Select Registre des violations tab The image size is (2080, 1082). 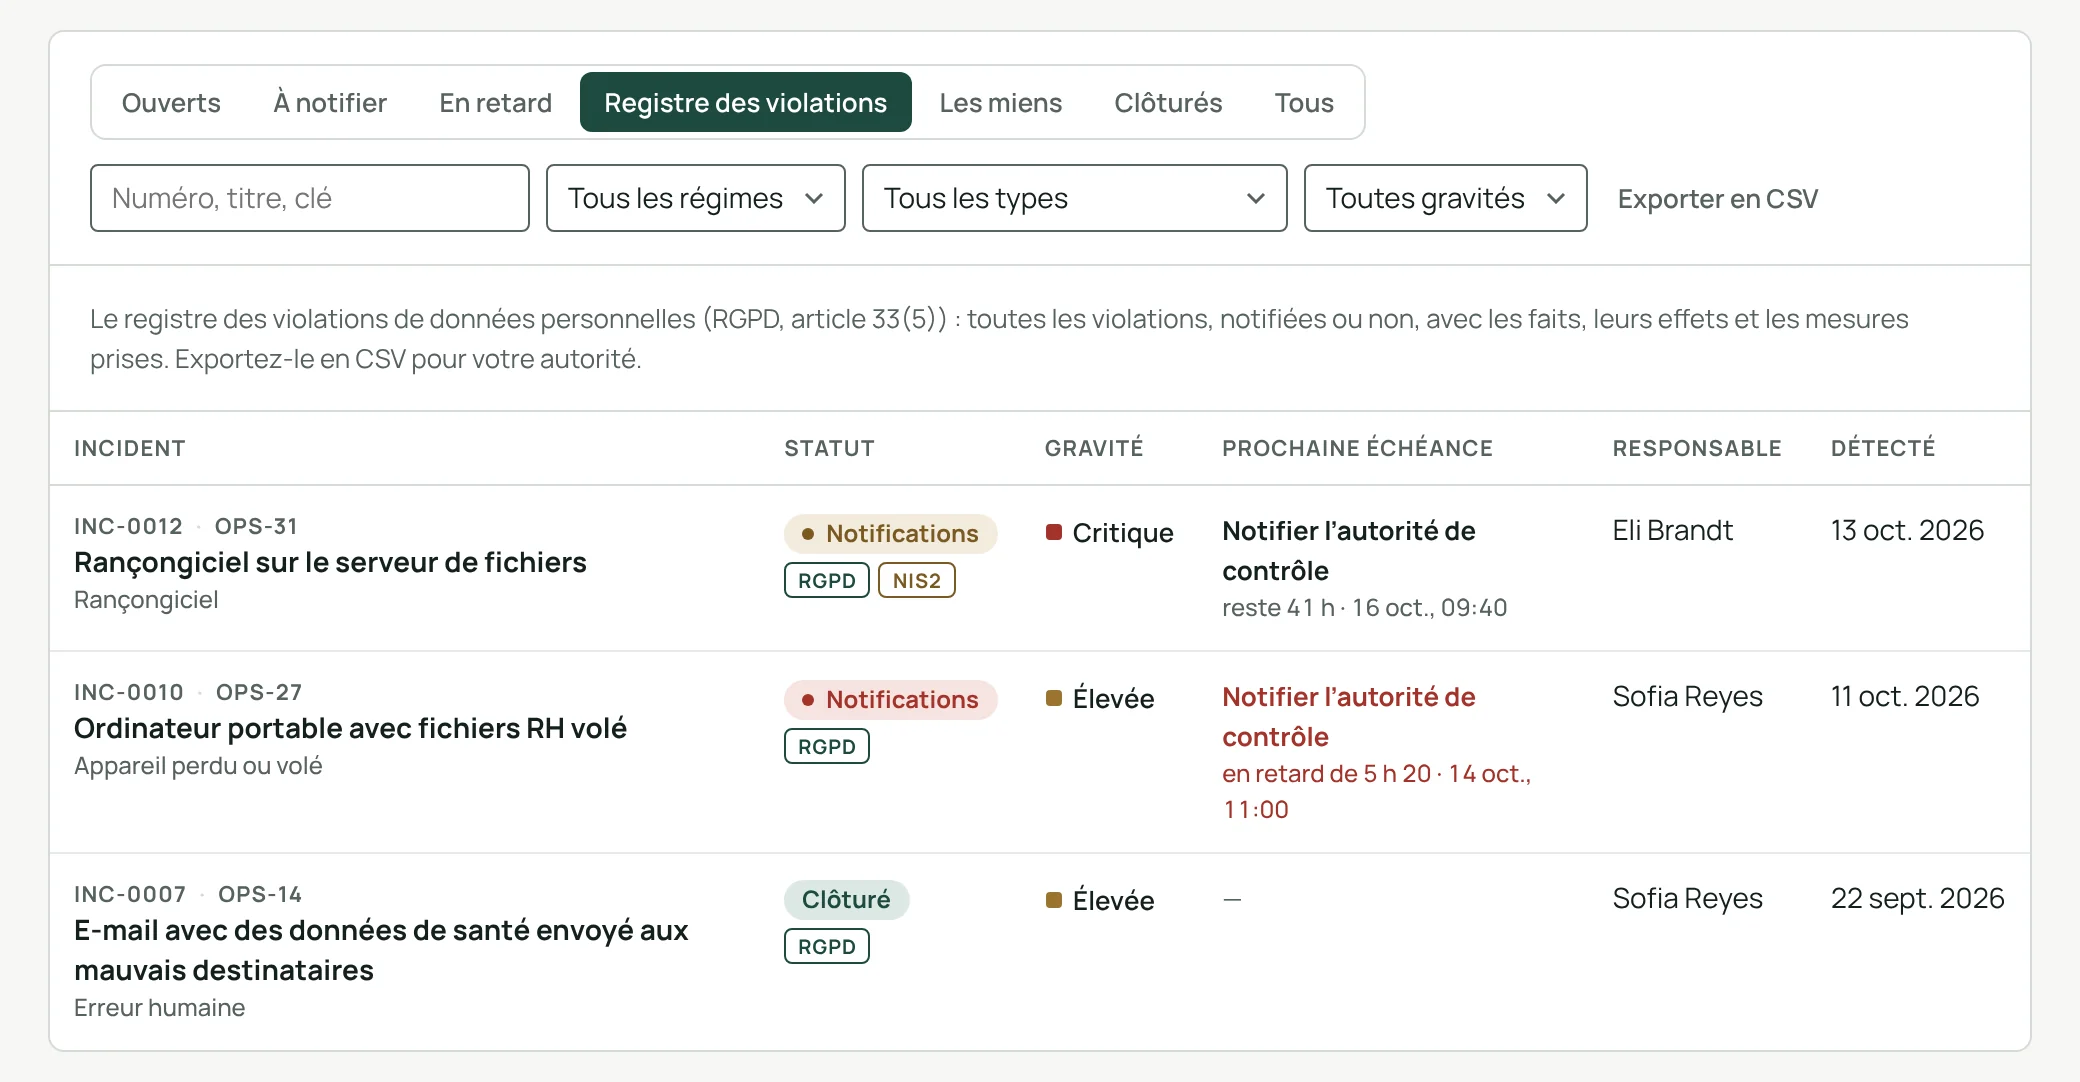click(x=745, y=102)
